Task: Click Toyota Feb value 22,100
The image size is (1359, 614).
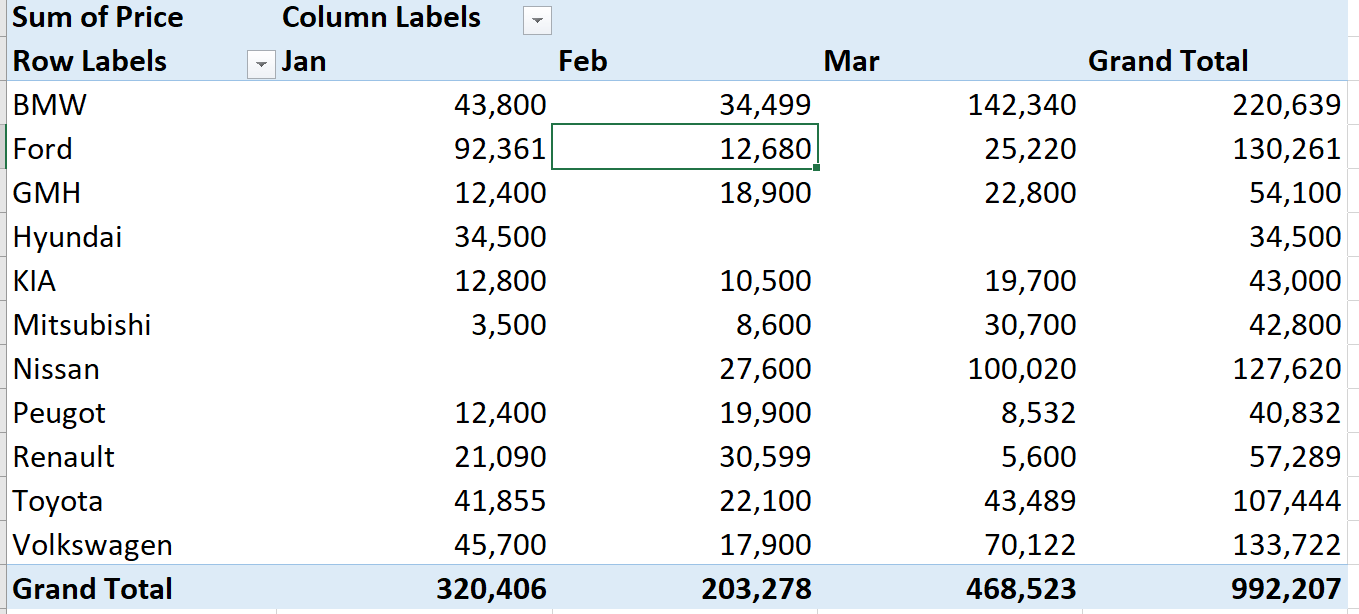Action: 765,501
